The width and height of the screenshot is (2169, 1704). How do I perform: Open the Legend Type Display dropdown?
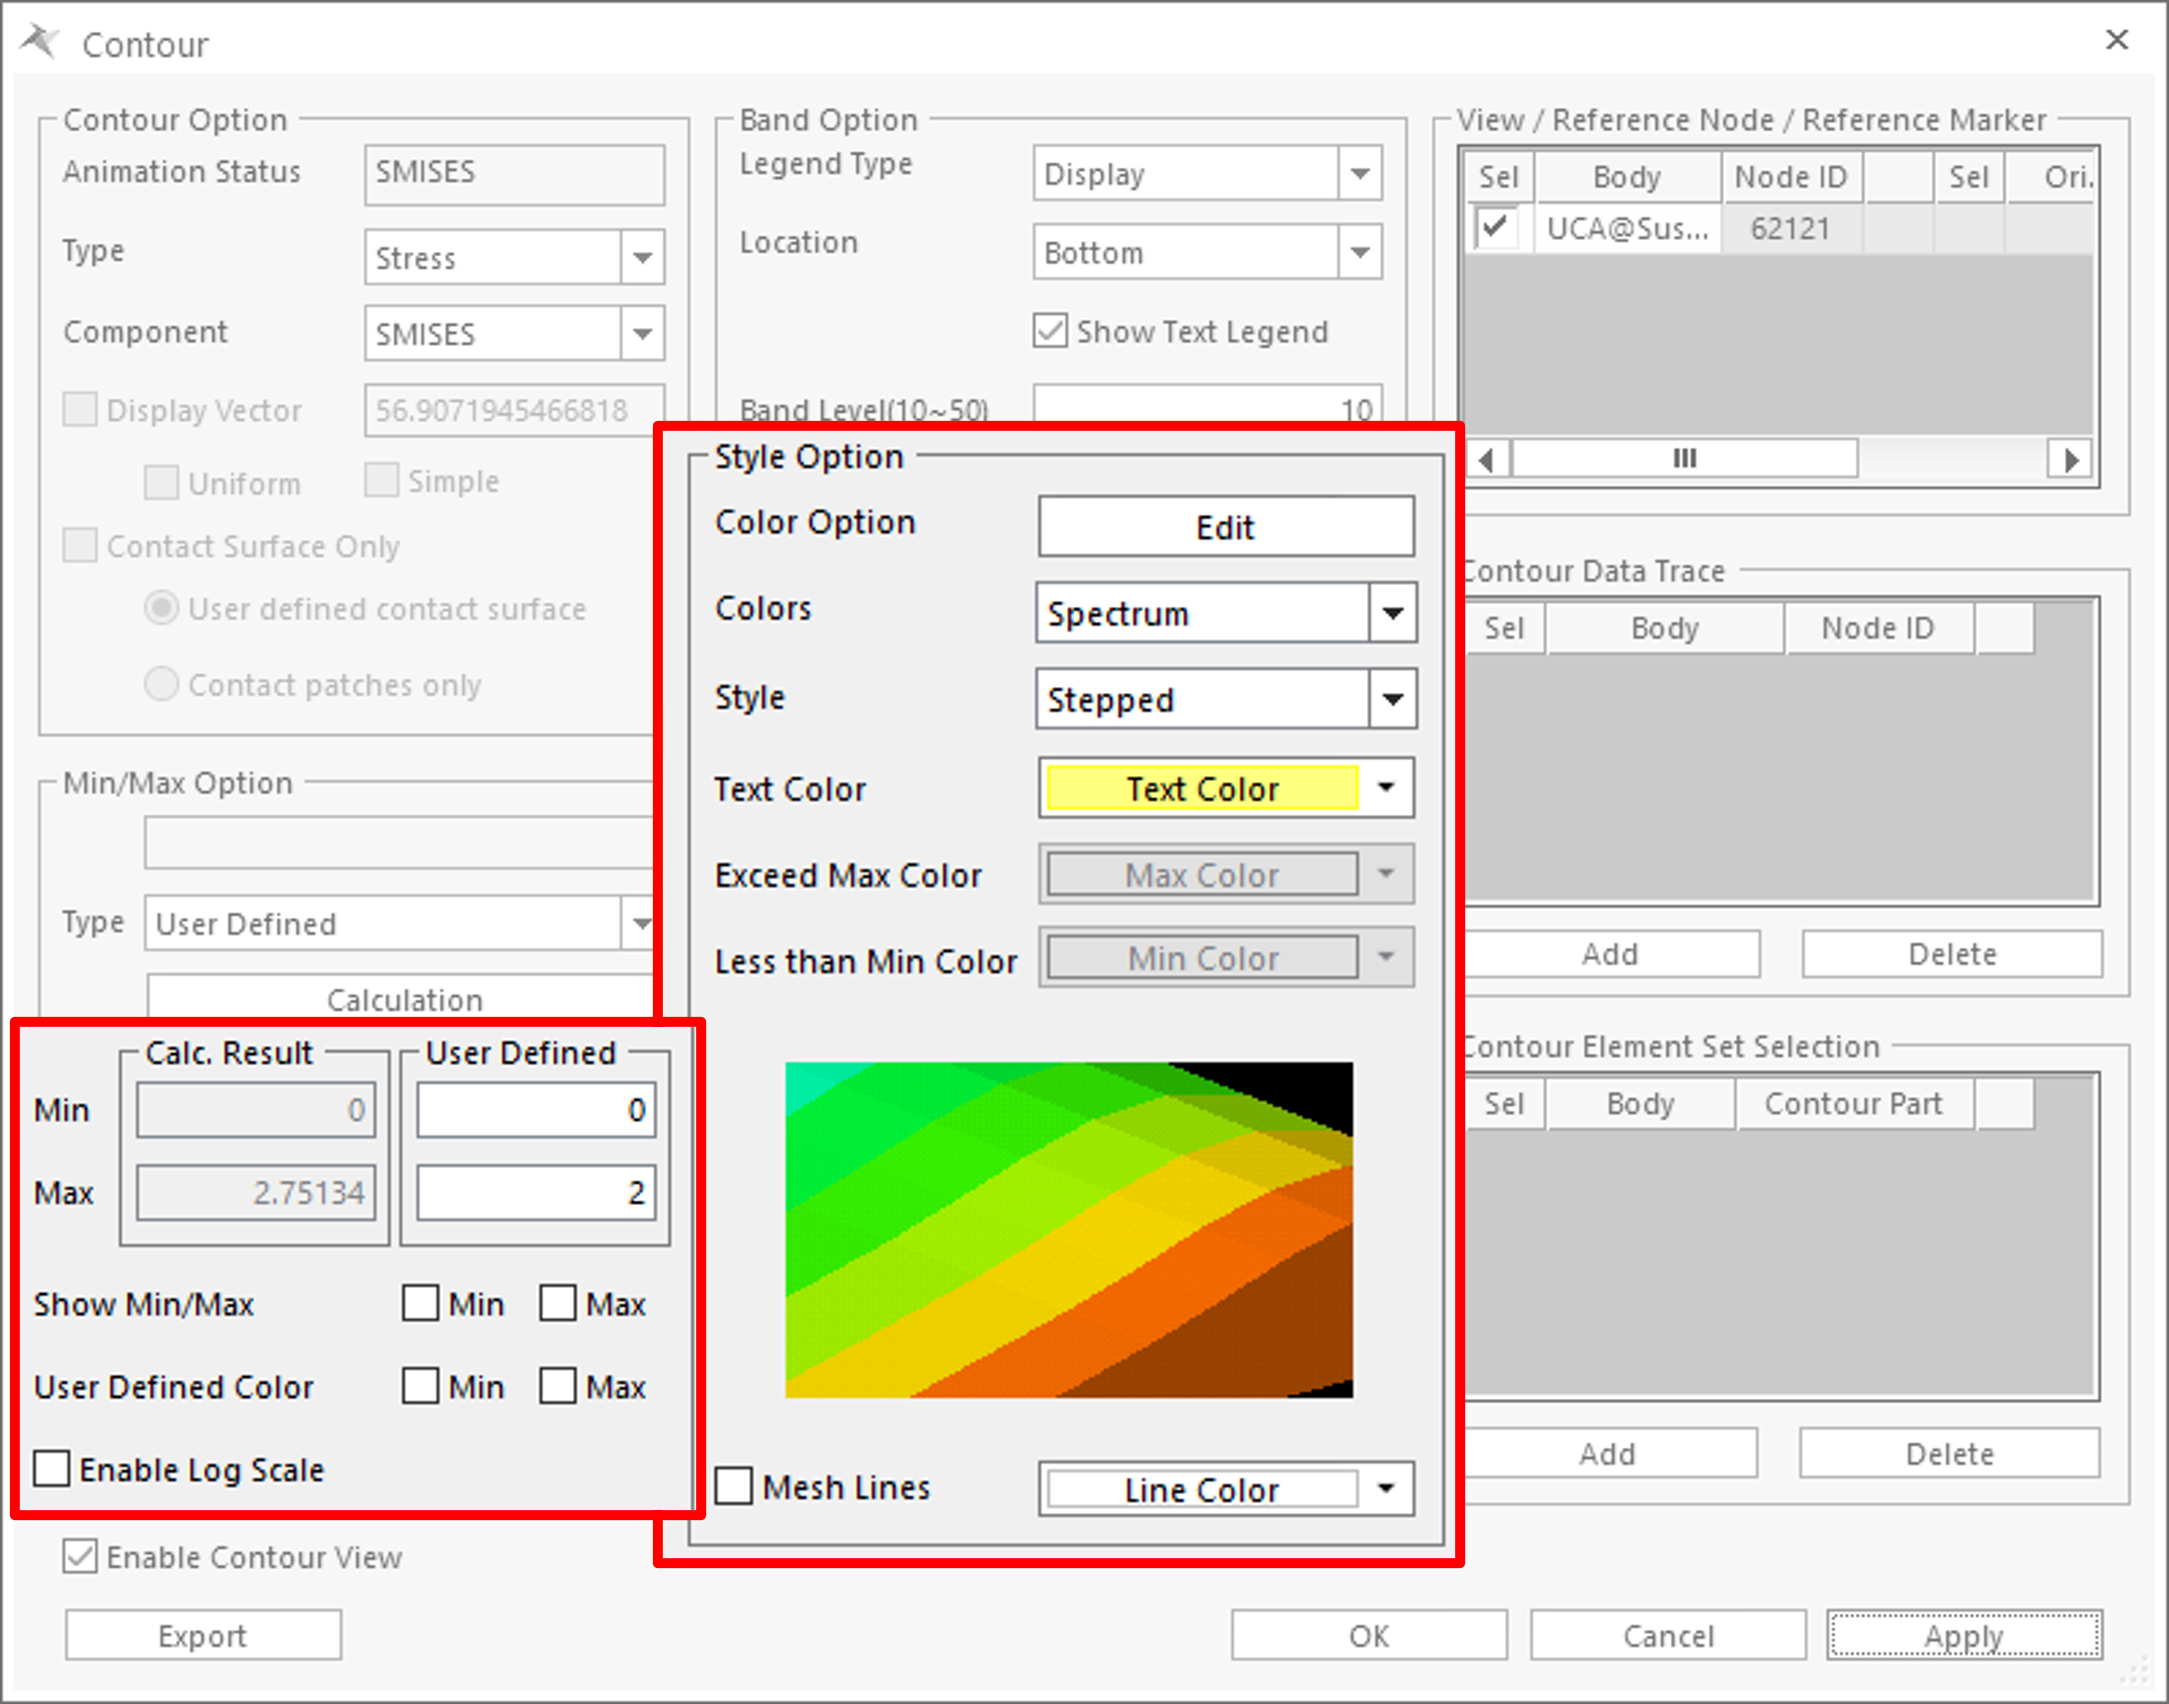pyautogui.click(x=1359, y=172)
